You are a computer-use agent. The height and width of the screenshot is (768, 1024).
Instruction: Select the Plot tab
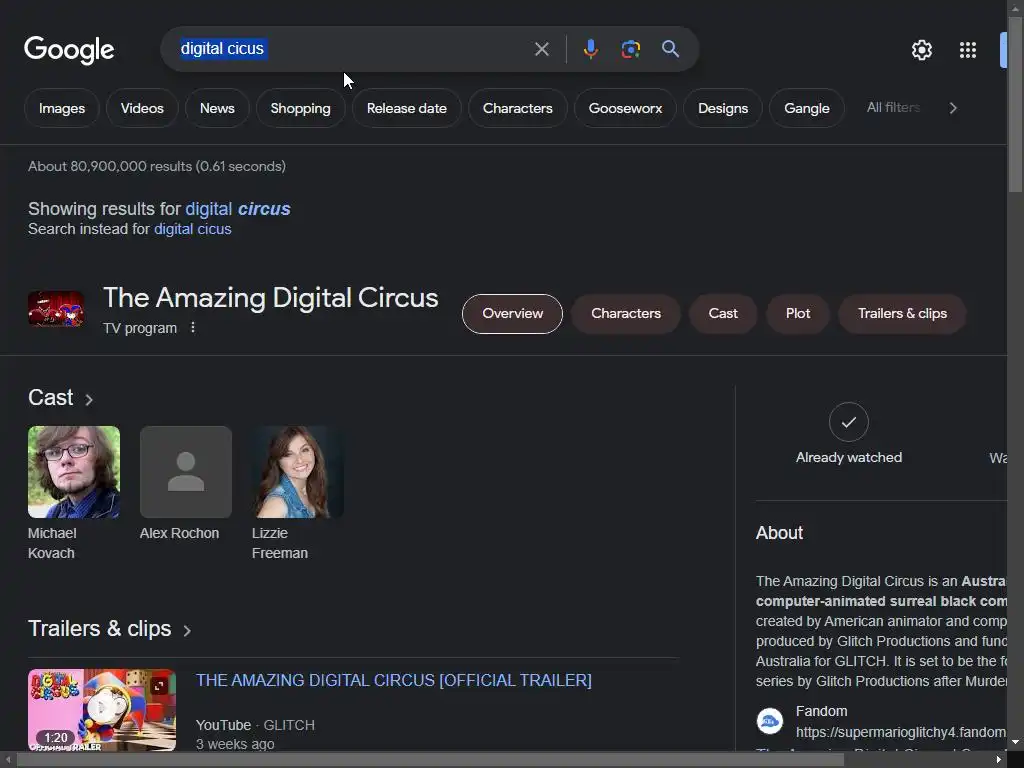click(x=797, y=313)
